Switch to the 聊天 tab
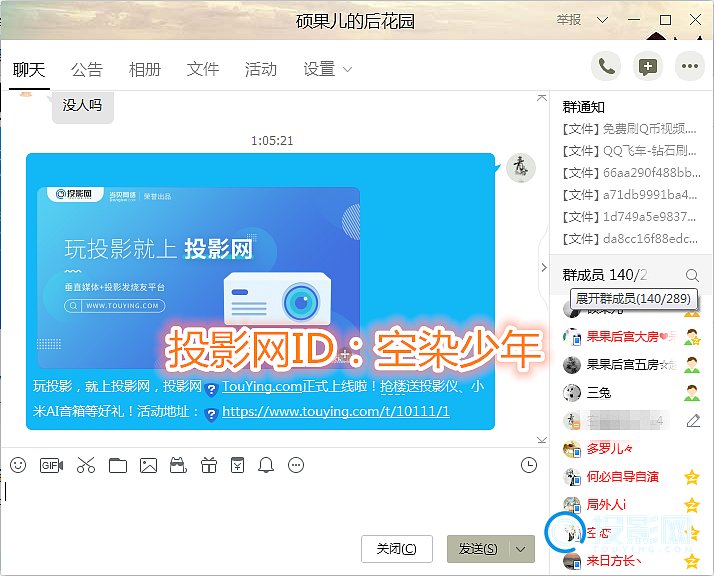 [x=29, y=69]
